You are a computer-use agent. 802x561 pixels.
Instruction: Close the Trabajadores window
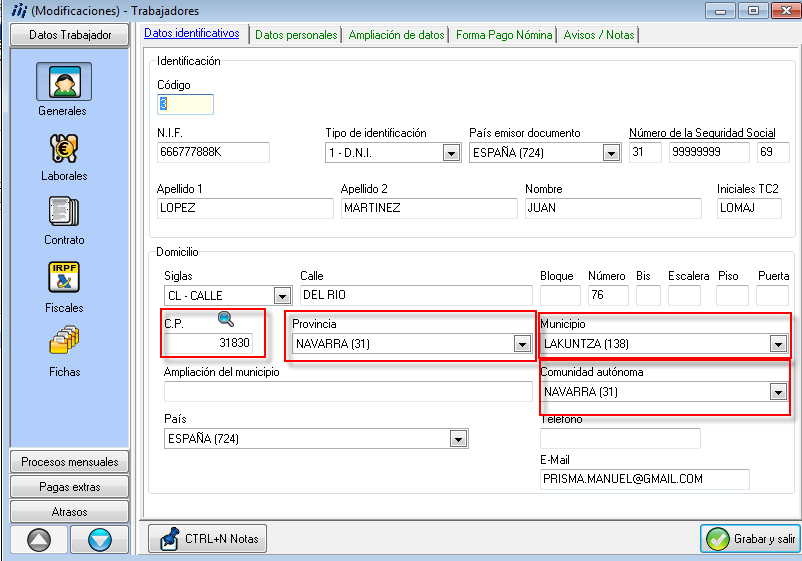786,10
